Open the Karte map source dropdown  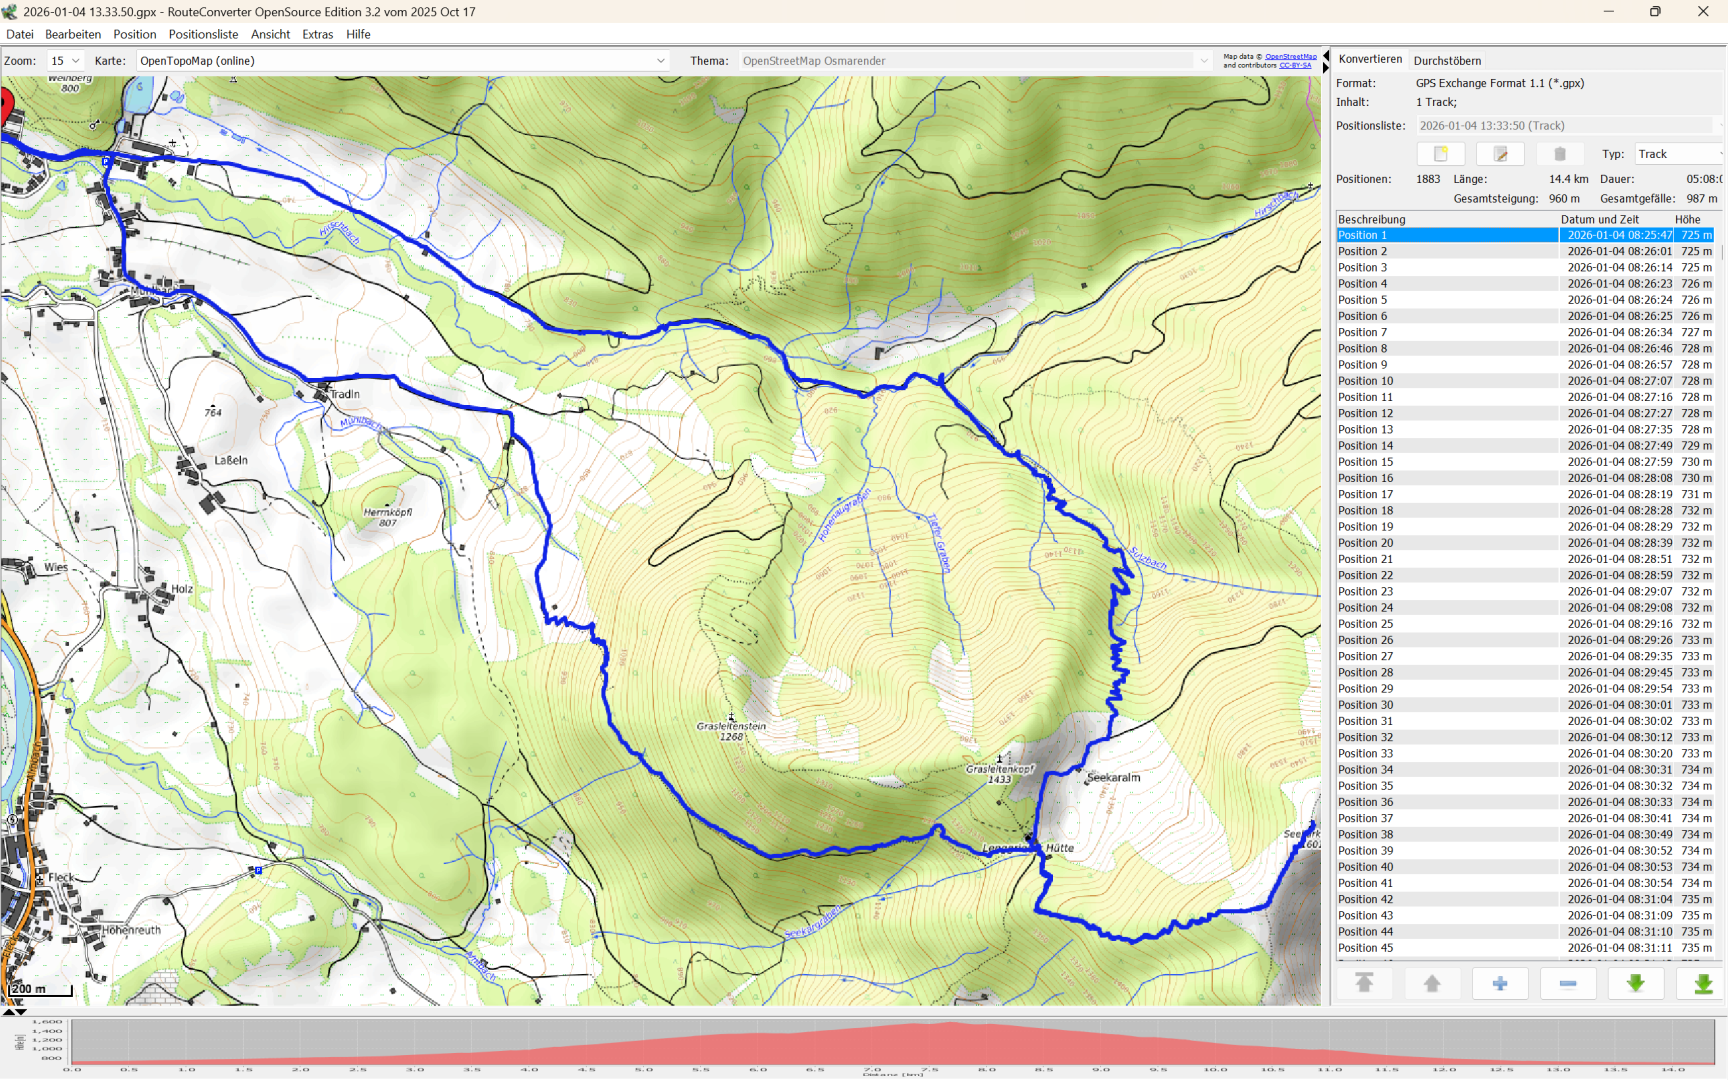(x=402, y=61)
